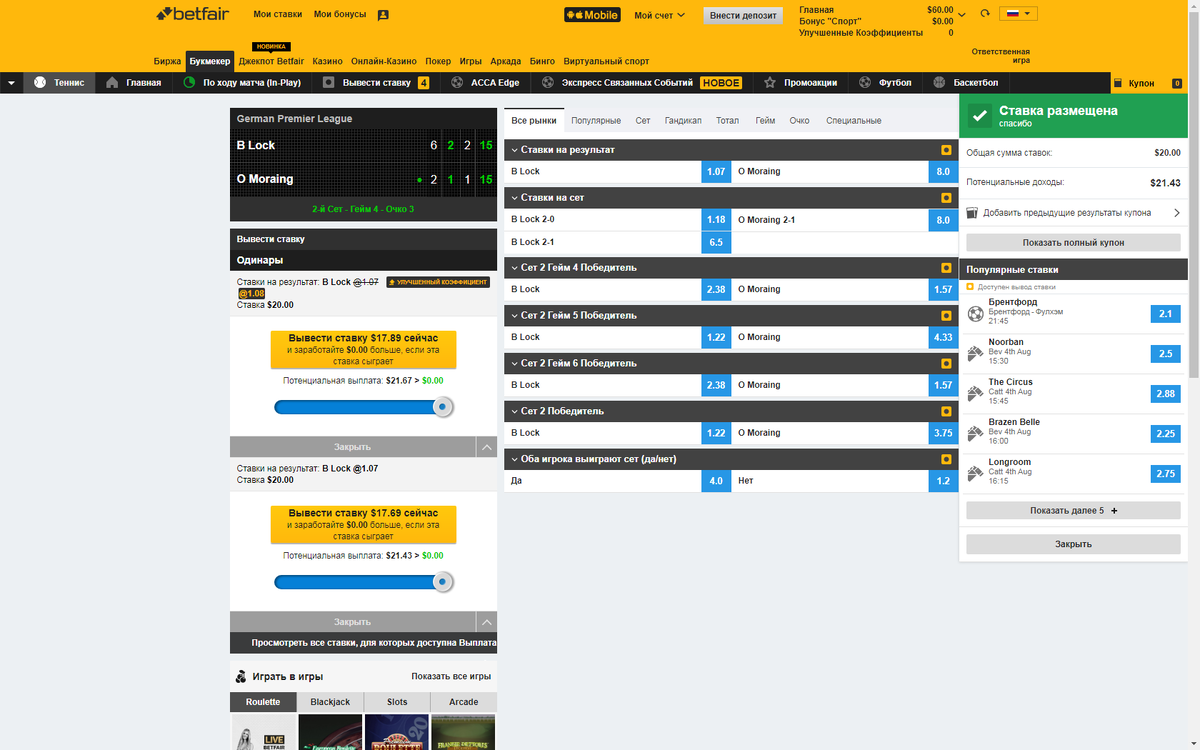This screenshot has height=750, width=1200.
Task: Select the Специальные markets tab
Action: (x=854, y=121)
